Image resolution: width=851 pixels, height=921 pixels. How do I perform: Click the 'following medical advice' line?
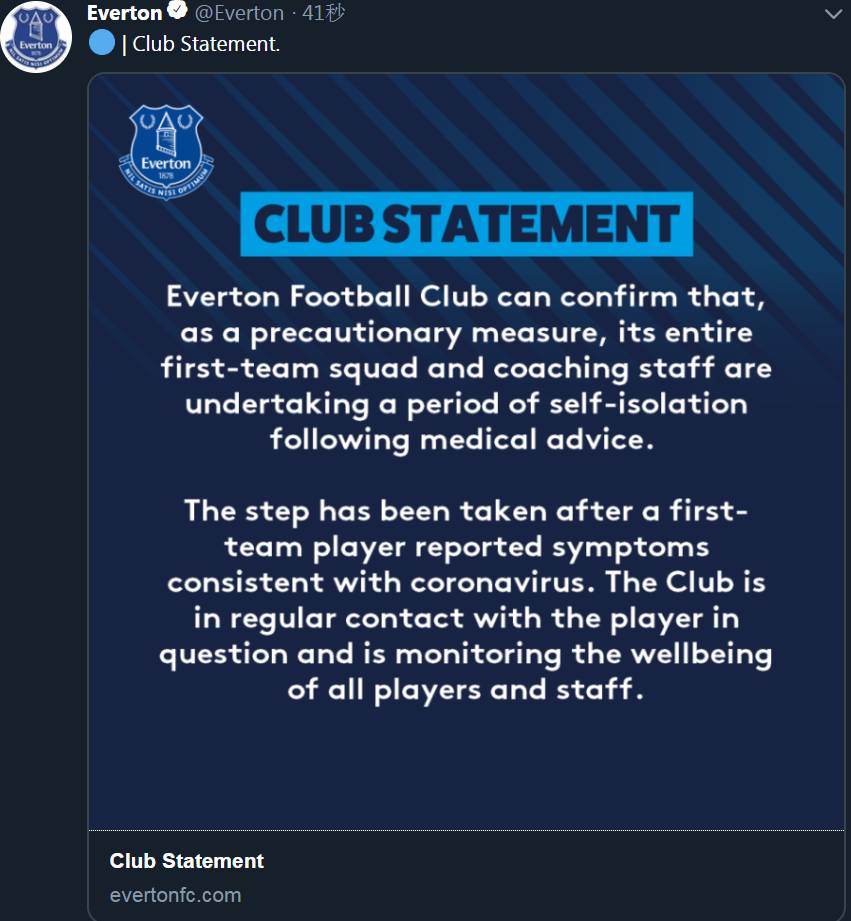coord(462,440)
